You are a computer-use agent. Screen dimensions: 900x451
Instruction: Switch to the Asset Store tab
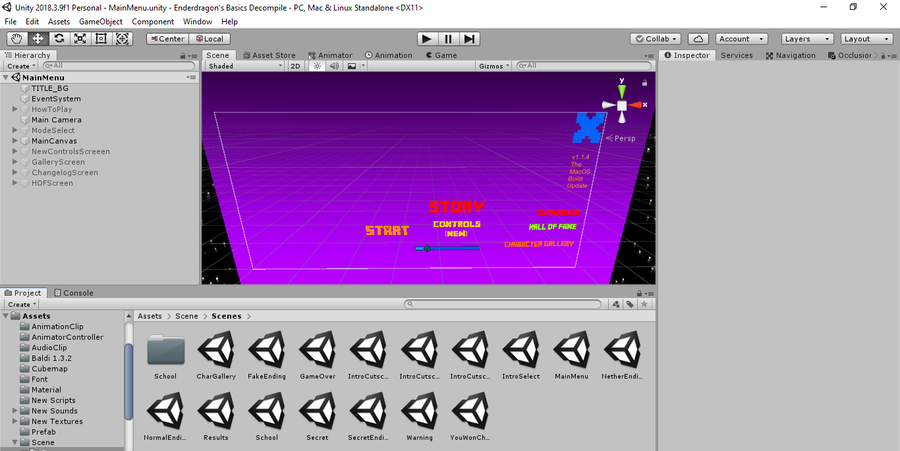click(x=269, y=55)
